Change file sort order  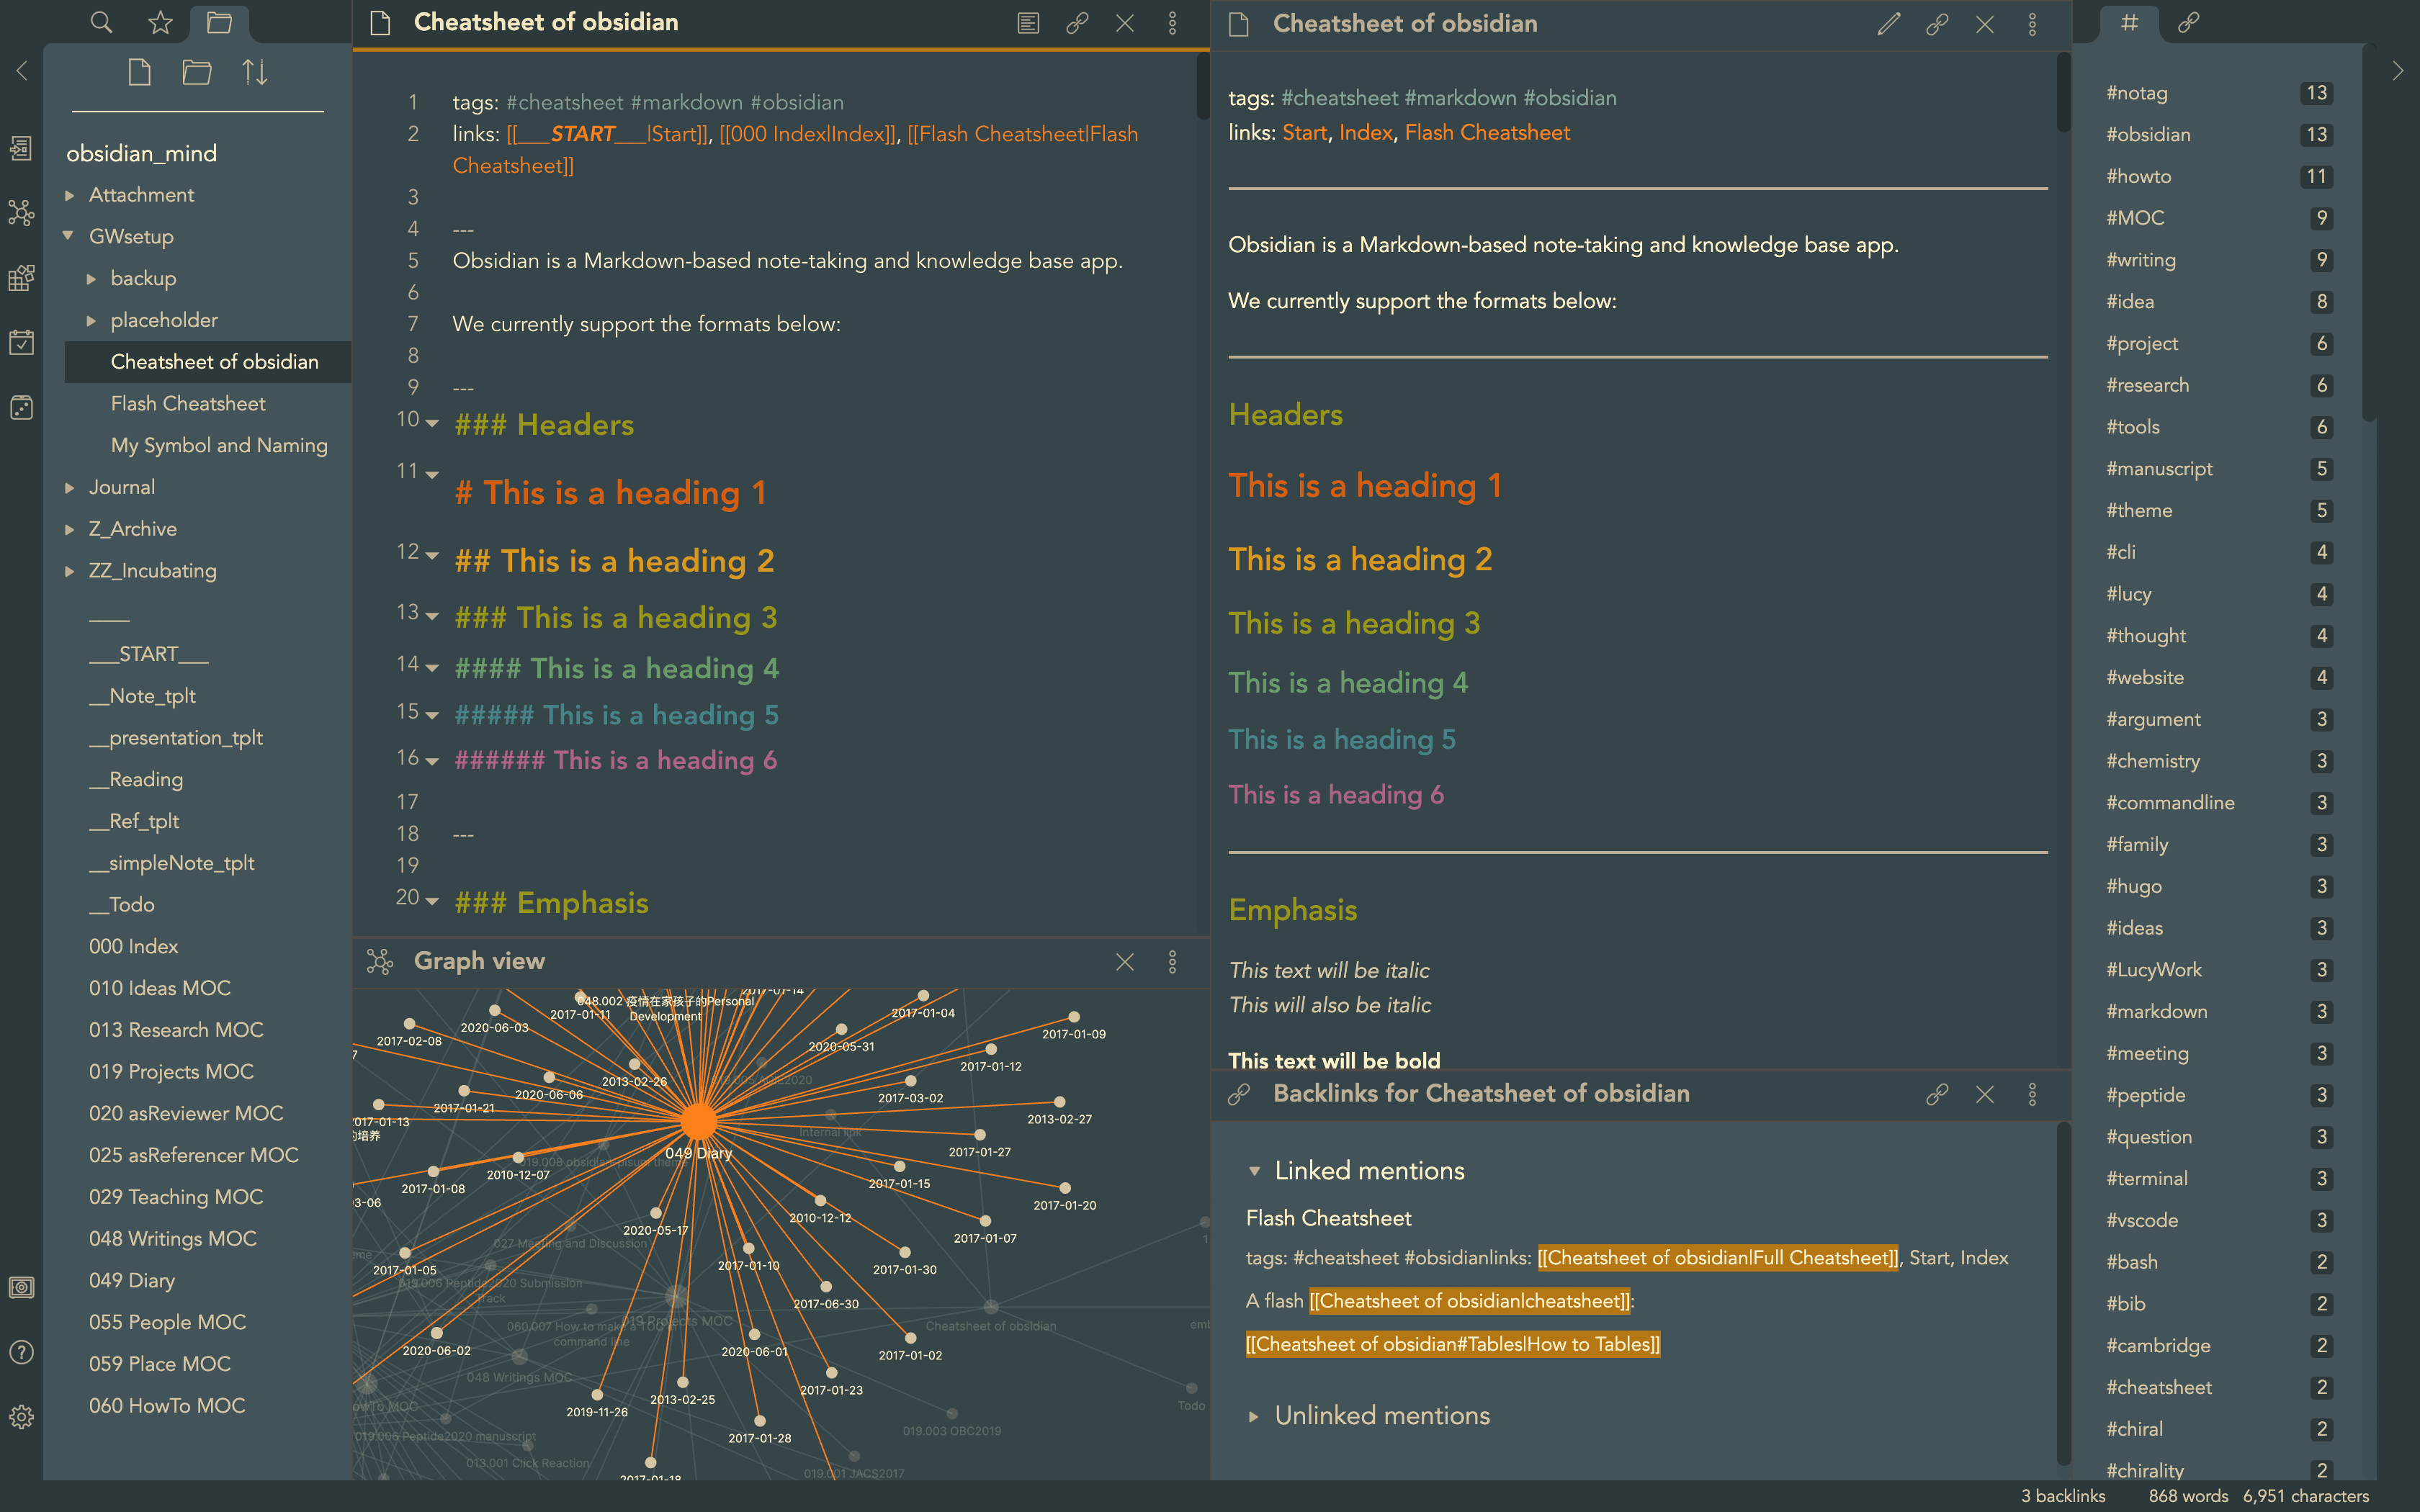click(255, 72)
